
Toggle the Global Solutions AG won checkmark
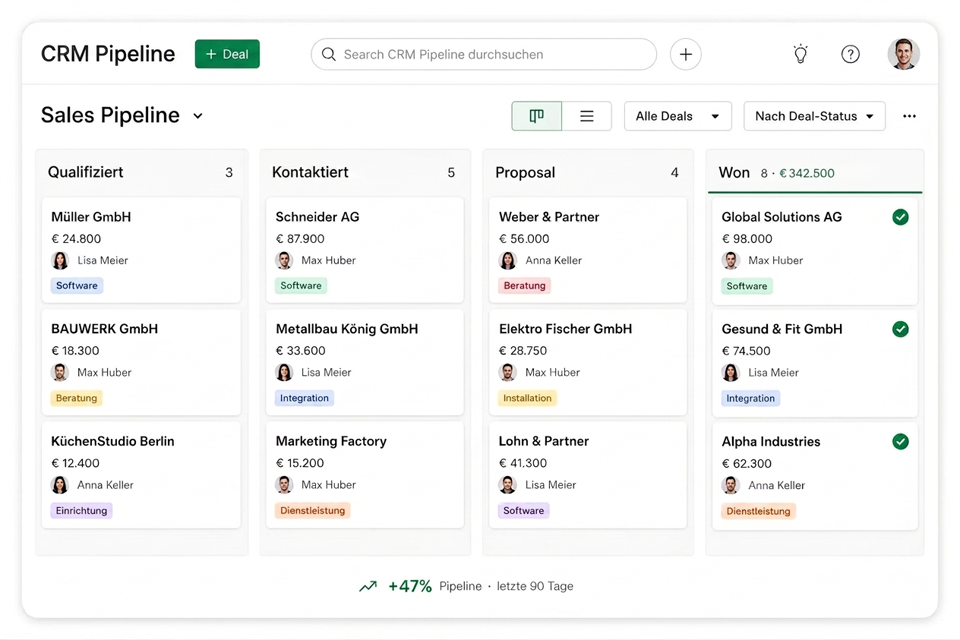click(900, 217)
